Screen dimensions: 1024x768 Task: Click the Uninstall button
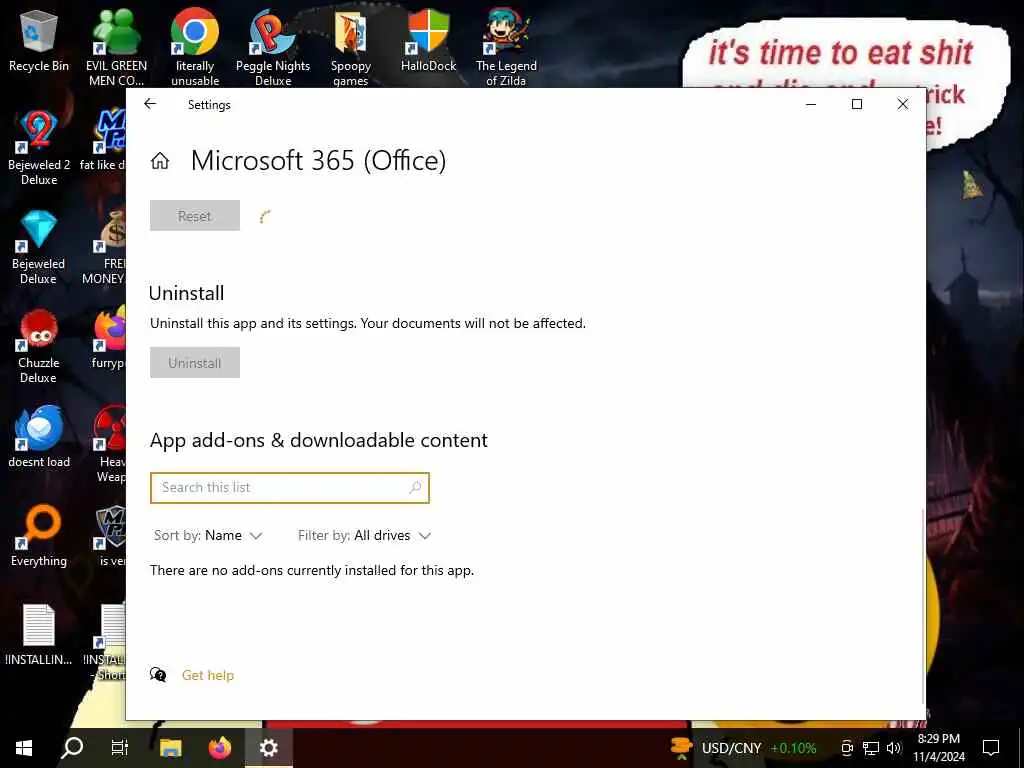click(x=195, y=362)
